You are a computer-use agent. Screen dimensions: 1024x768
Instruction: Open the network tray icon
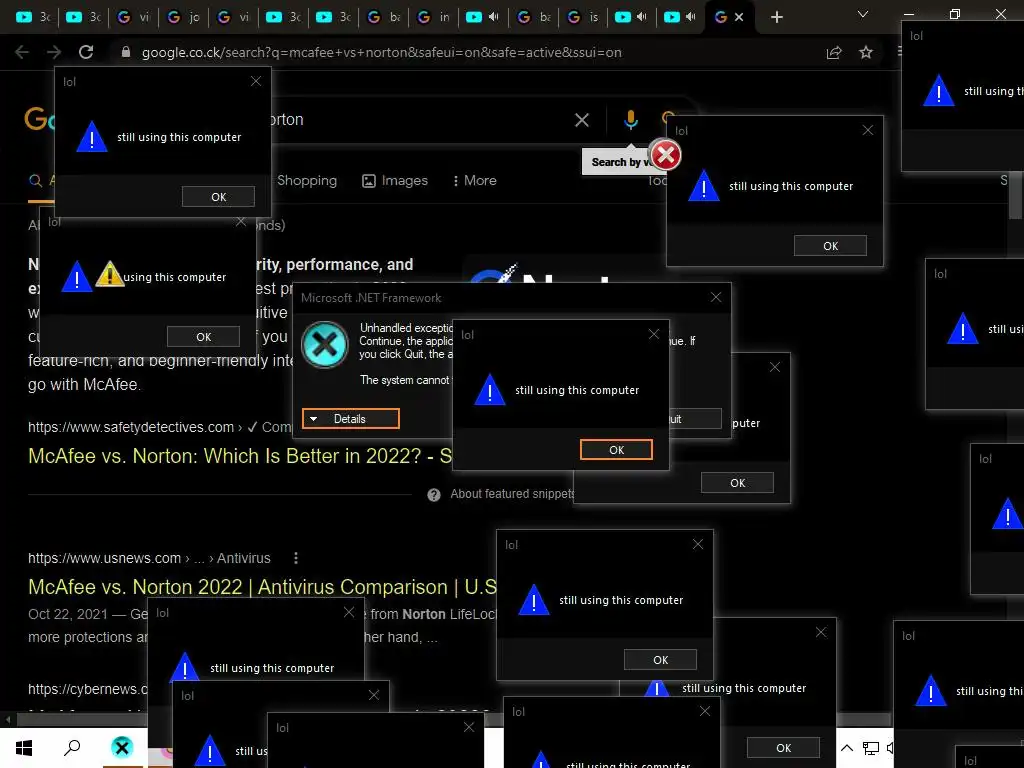pos(871,748)
